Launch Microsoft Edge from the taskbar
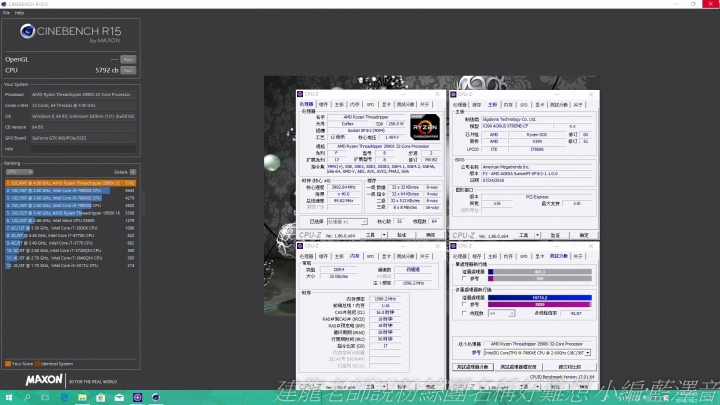The width and height of the screenshot is (720, 405). coord(64,398)
